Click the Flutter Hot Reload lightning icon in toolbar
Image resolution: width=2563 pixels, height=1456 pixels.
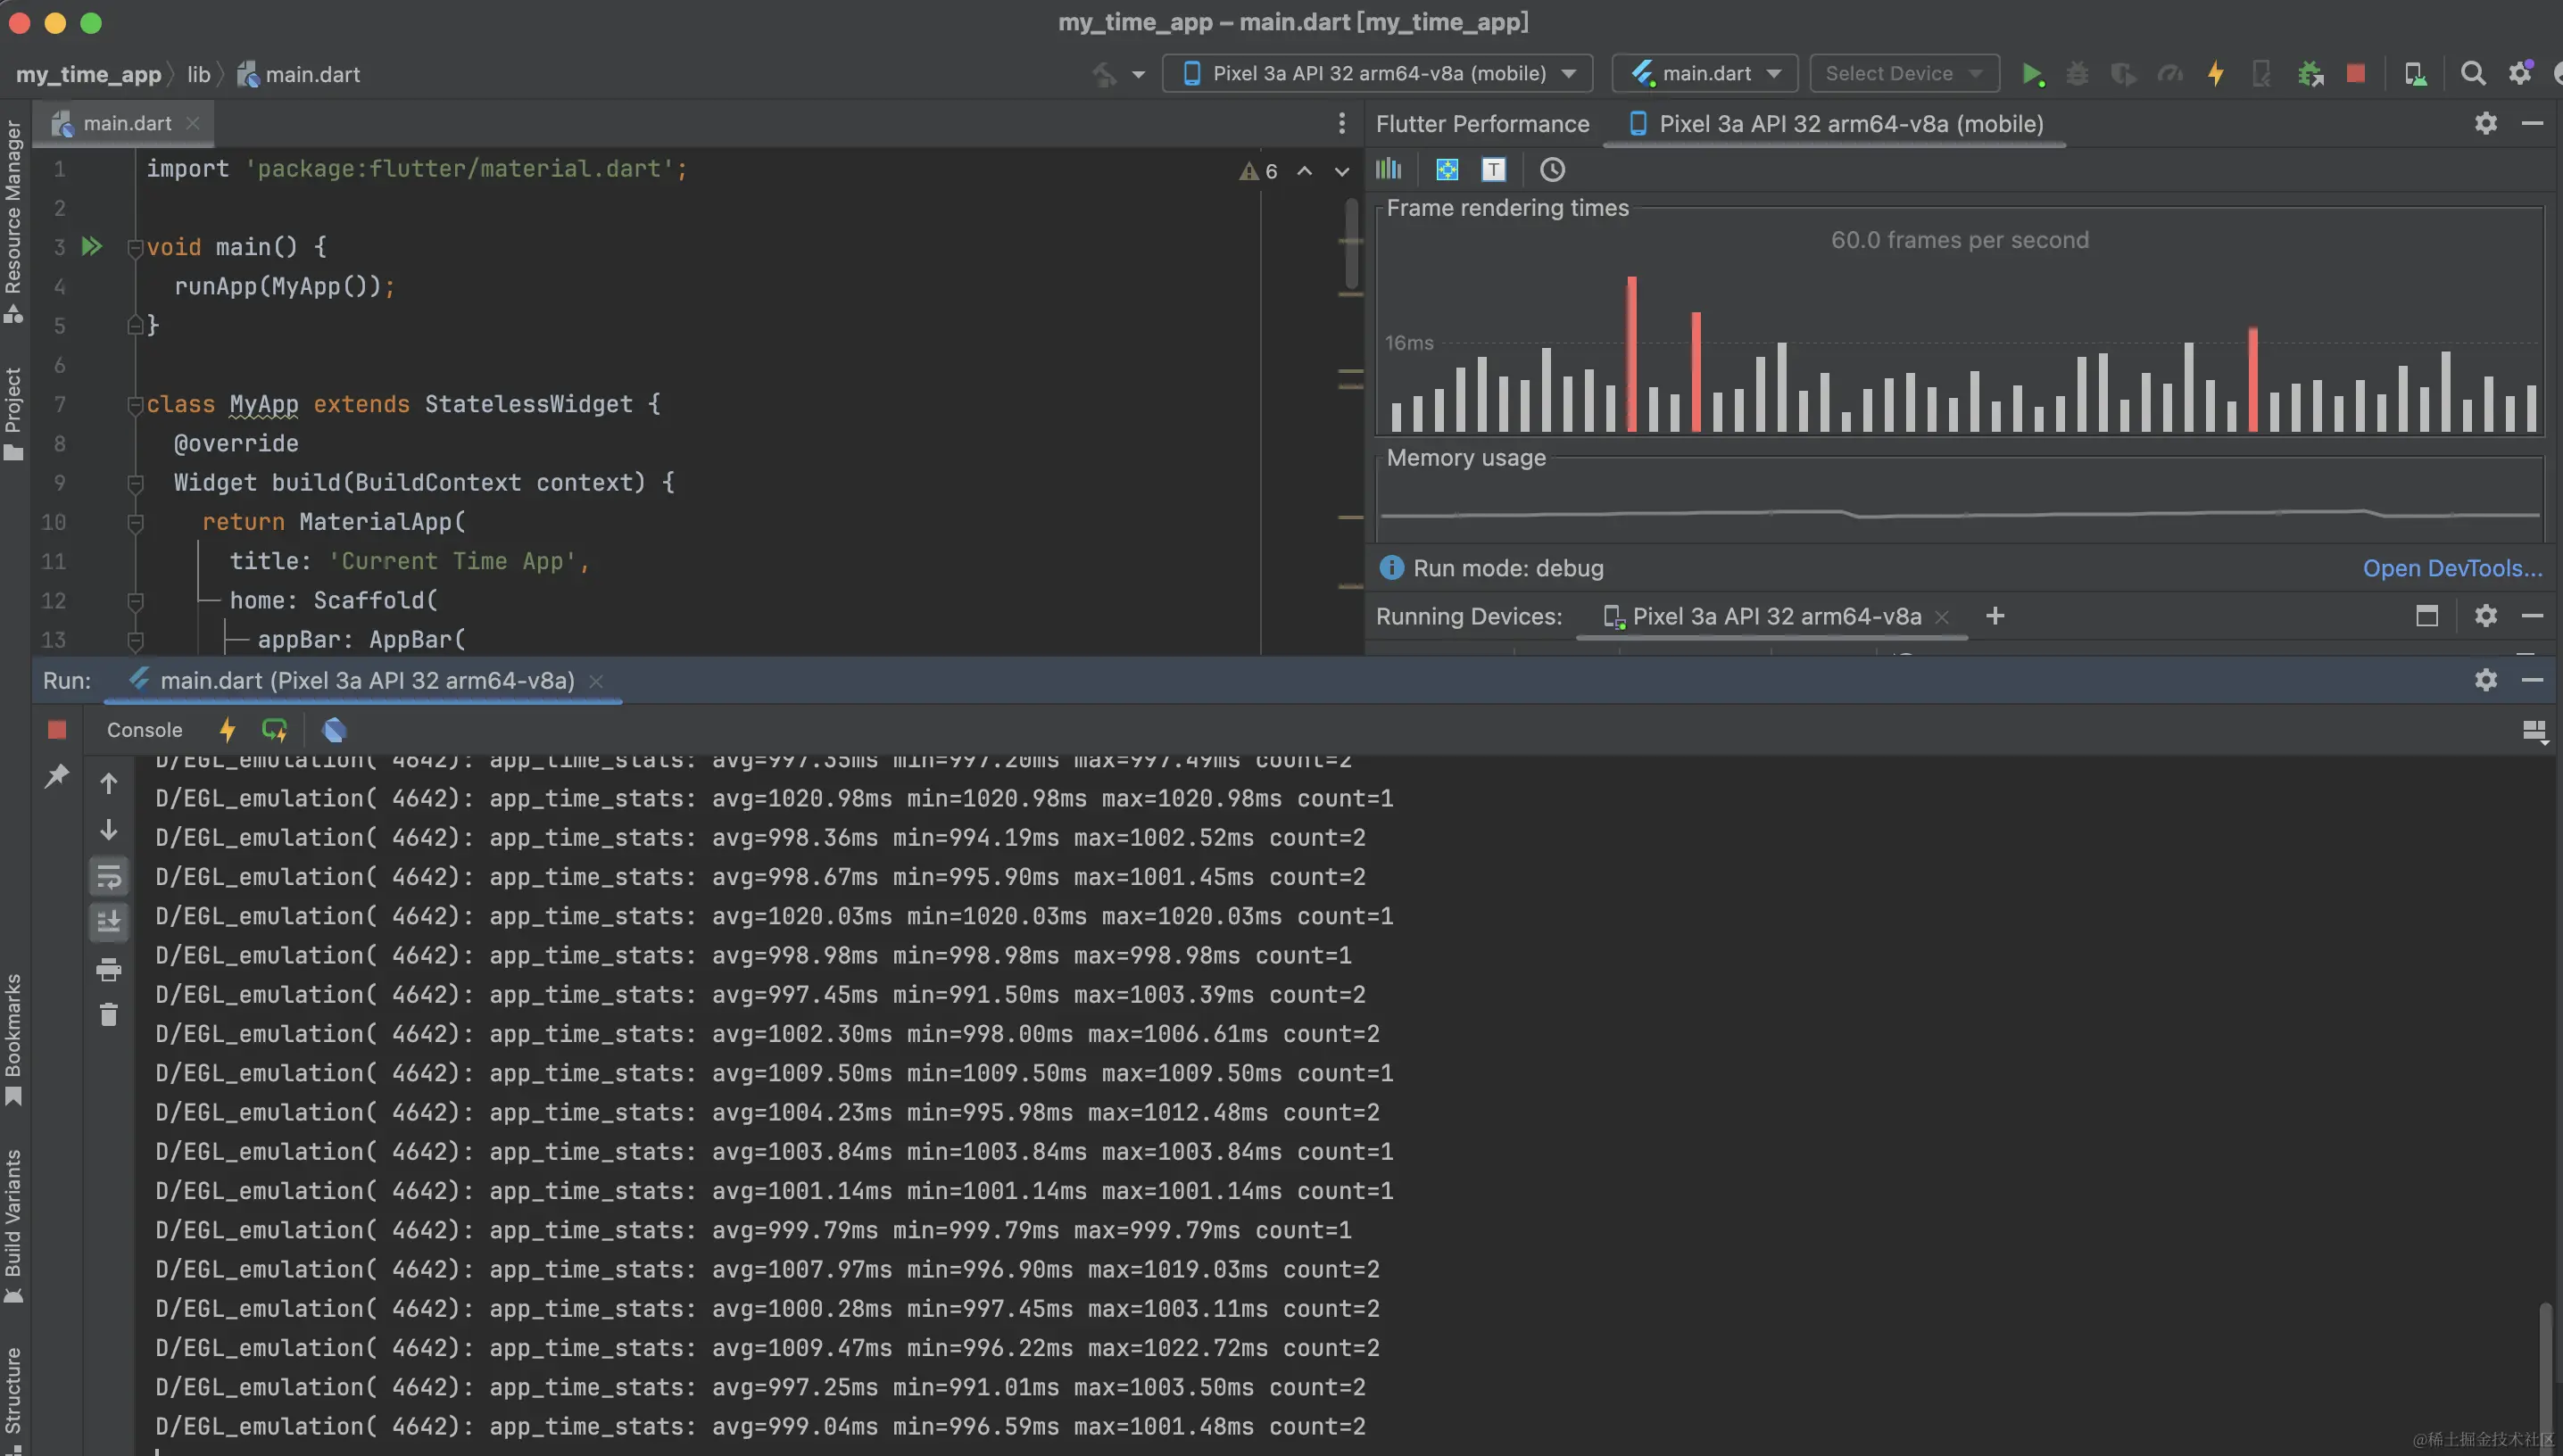click(2215, 74)
